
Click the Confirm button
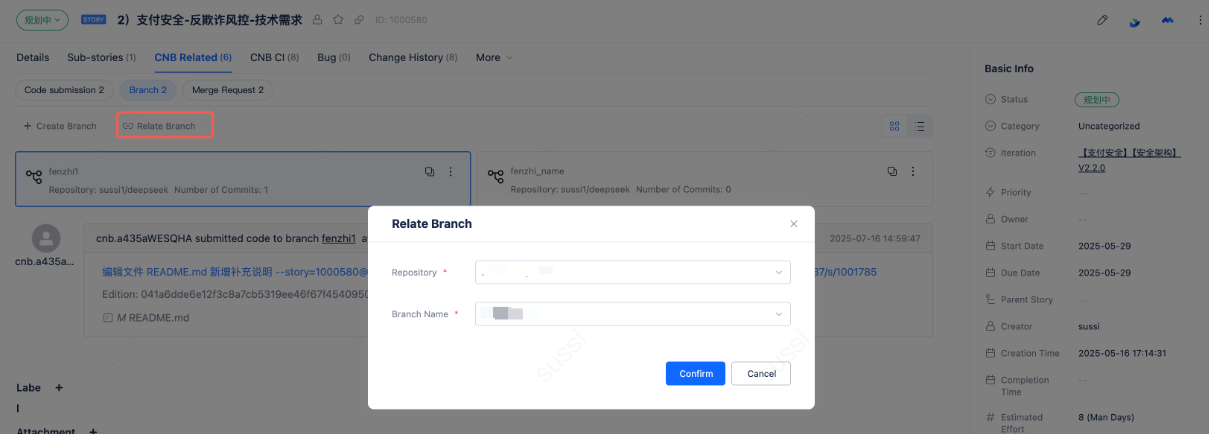(x=696, y=373)
